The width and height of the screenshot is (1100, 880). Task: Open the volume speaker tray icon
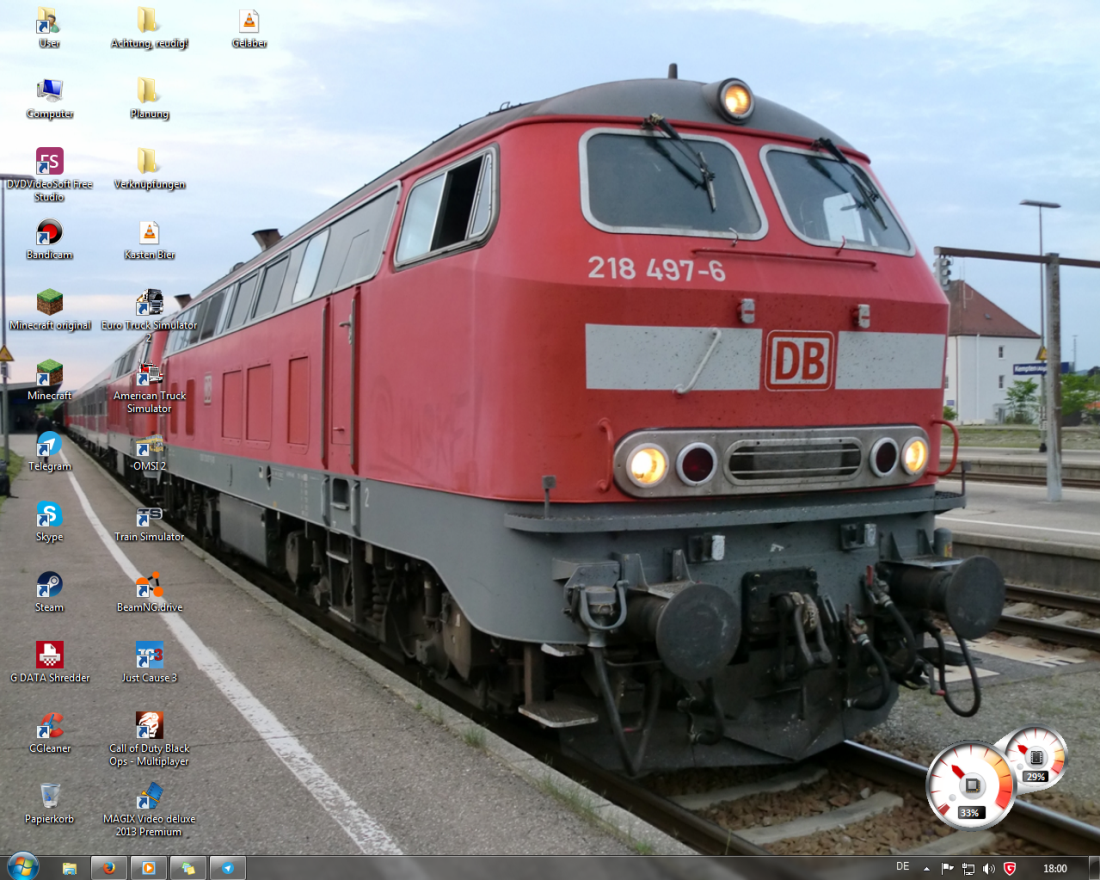point(988,869)
